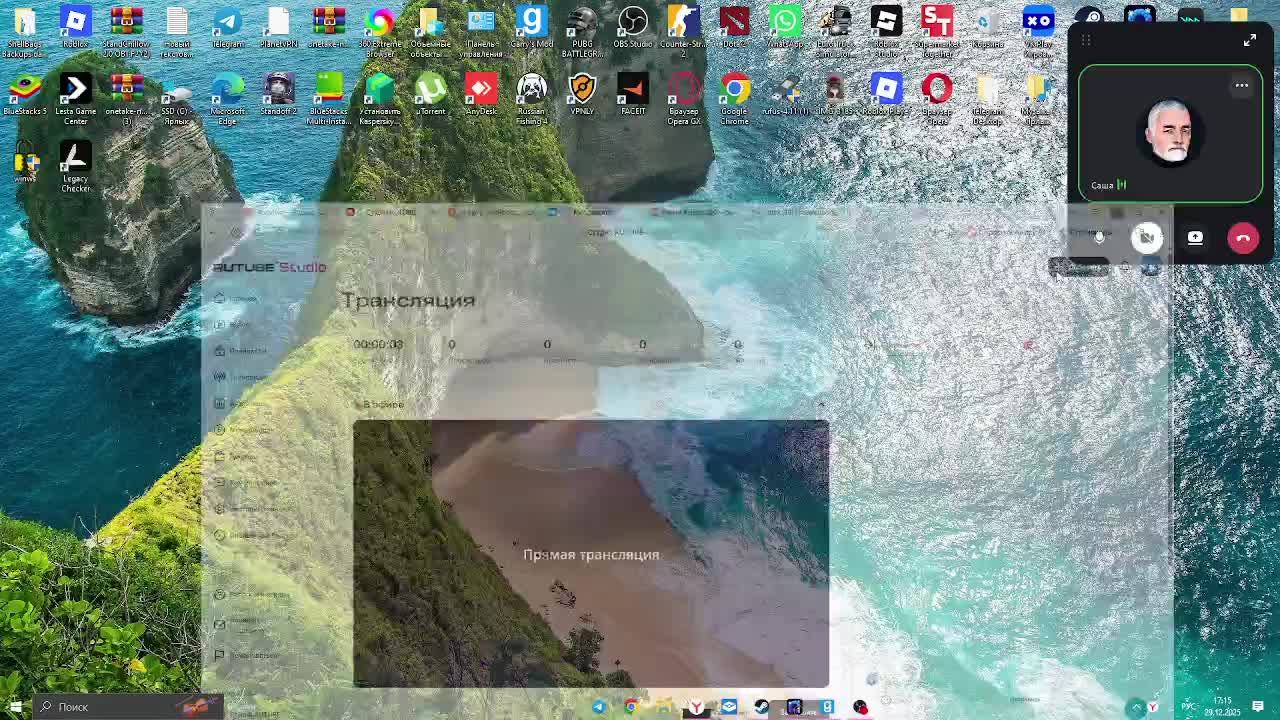This screenshot has width=1280, height=720.
Task: Click the Прямая трансляция preview in RuTube Studio
Action: click(x=591, y=554)
